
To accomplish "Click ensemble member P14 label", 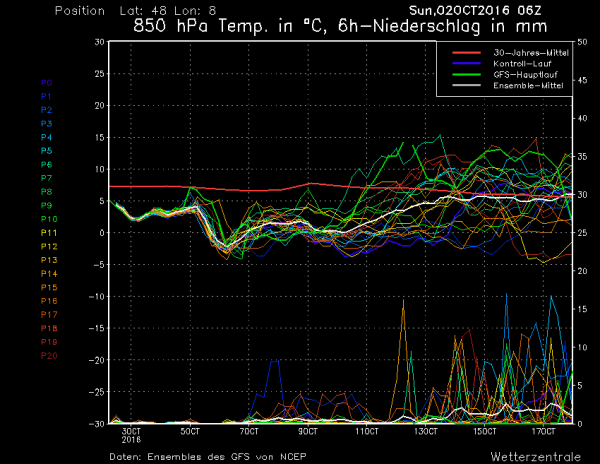I will (49, 273).
